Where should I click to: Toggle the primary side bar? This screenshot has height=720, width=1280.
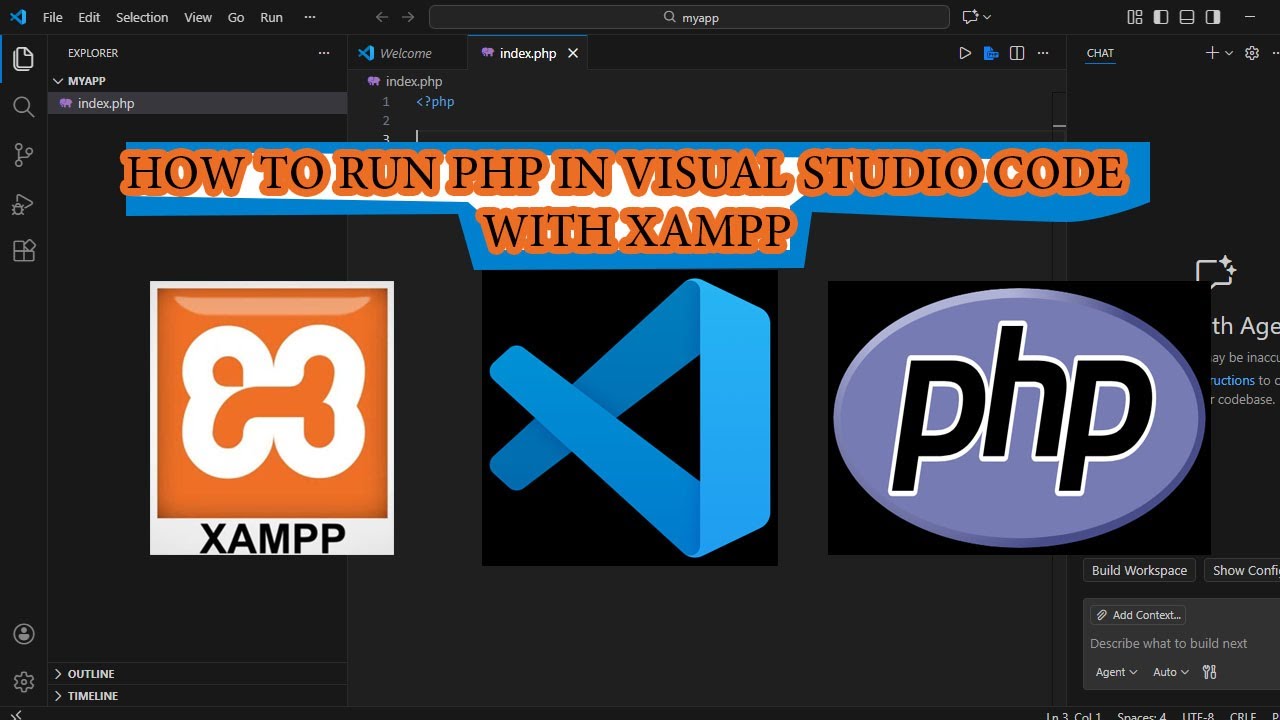pos(1161,17)
